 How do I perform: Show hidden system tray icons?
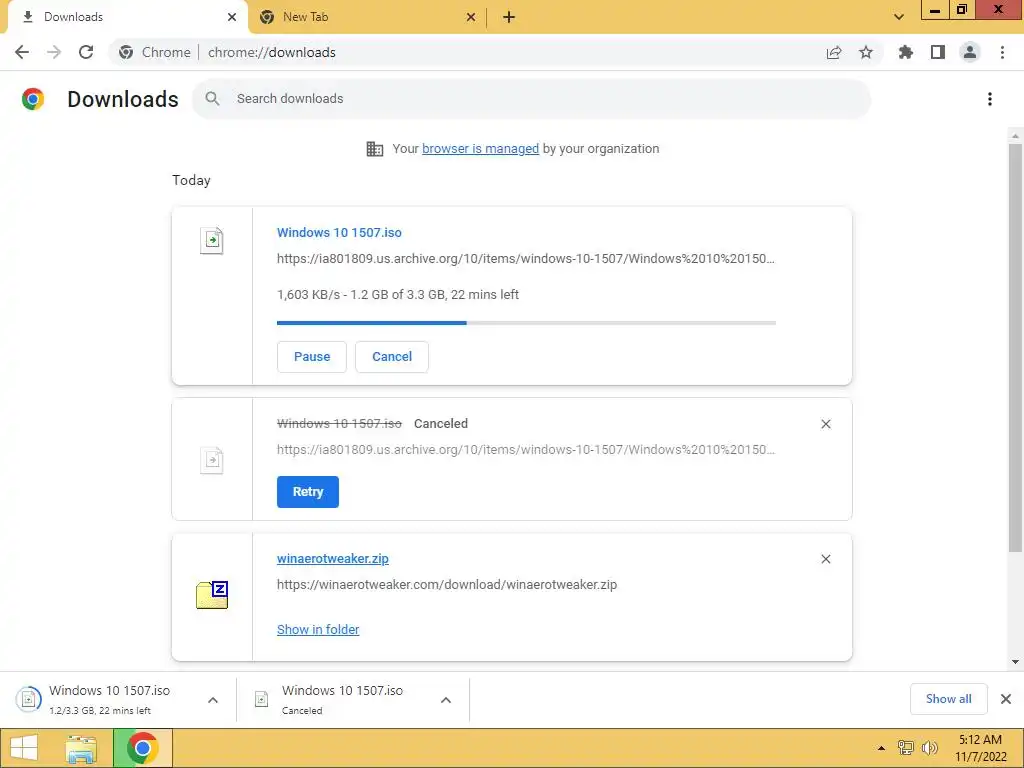point(881,748)
